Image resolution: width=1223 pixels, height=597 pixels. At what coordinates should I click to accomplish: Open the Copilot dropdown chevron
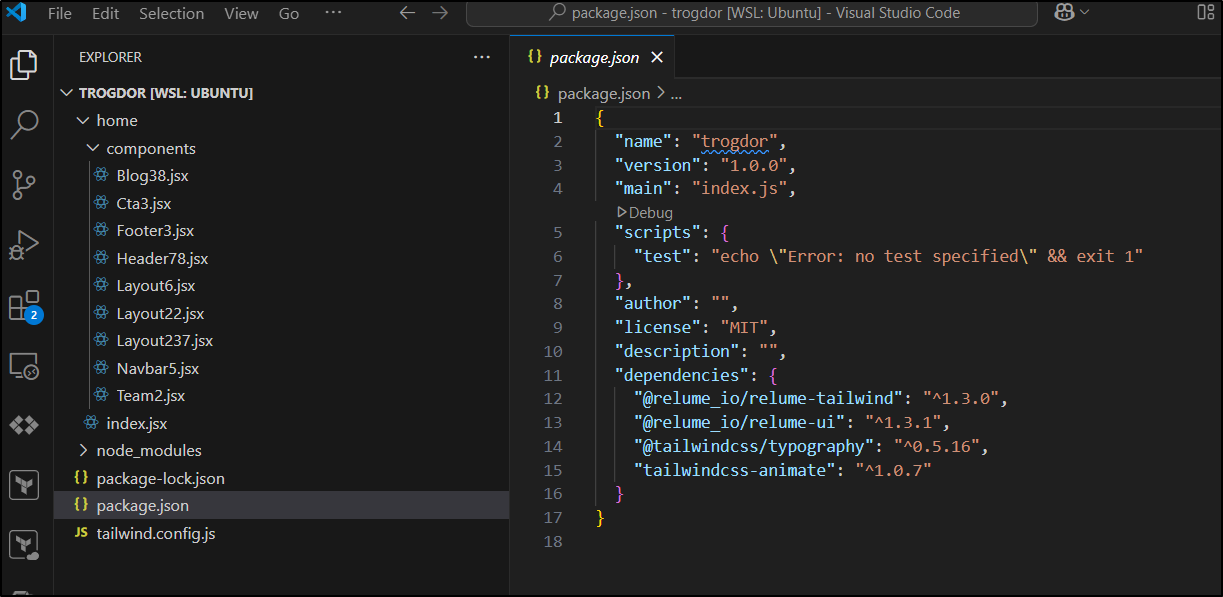pos(1084,13)
